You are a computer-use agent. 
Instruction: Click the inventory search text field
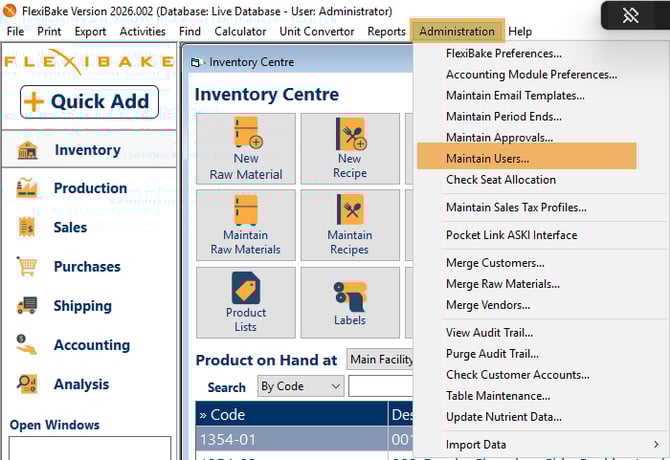[x=380, y=386]
